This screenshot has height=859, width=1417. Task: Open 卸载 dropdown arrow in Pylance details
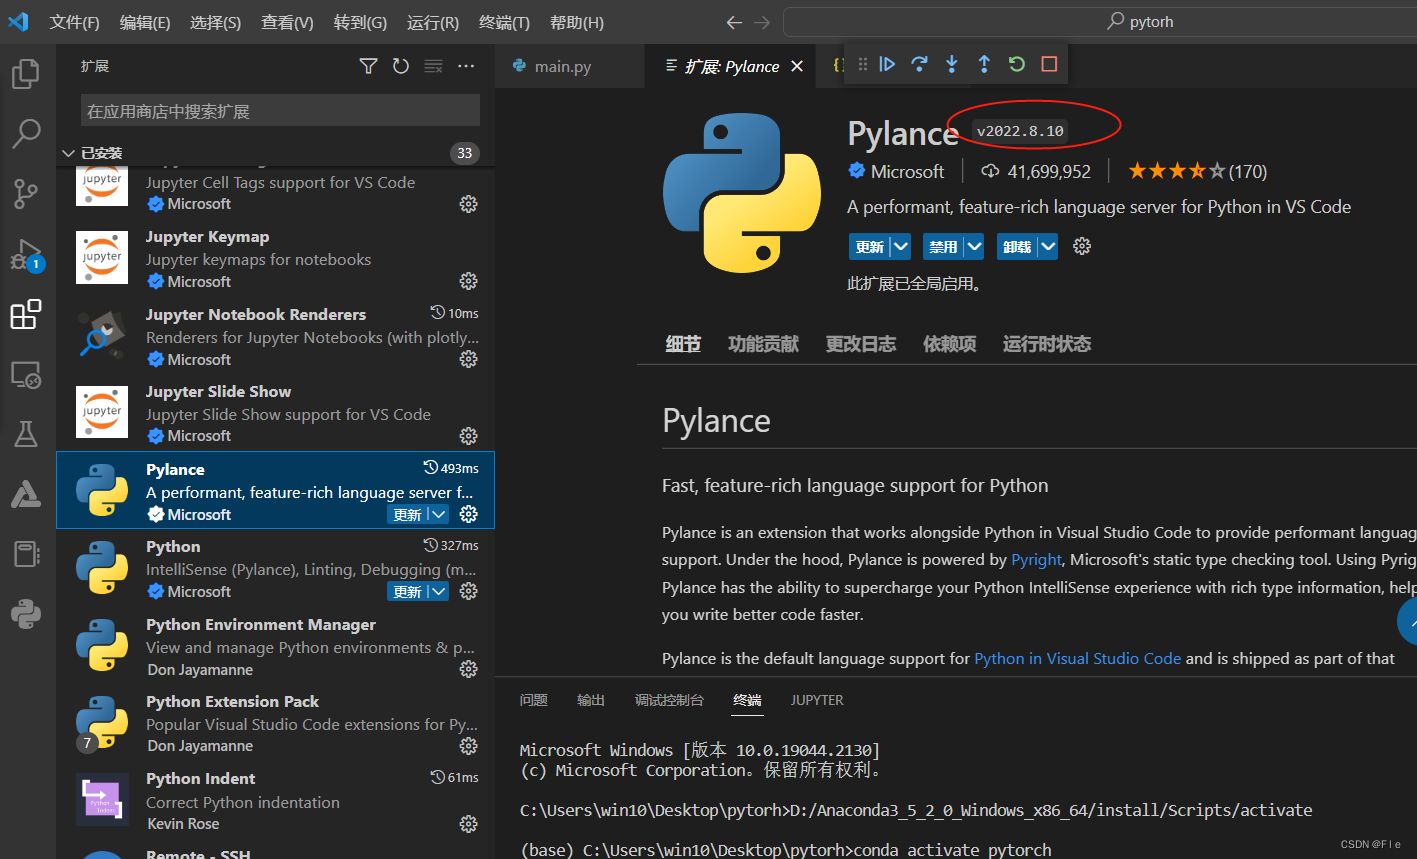click(1047, 246)
